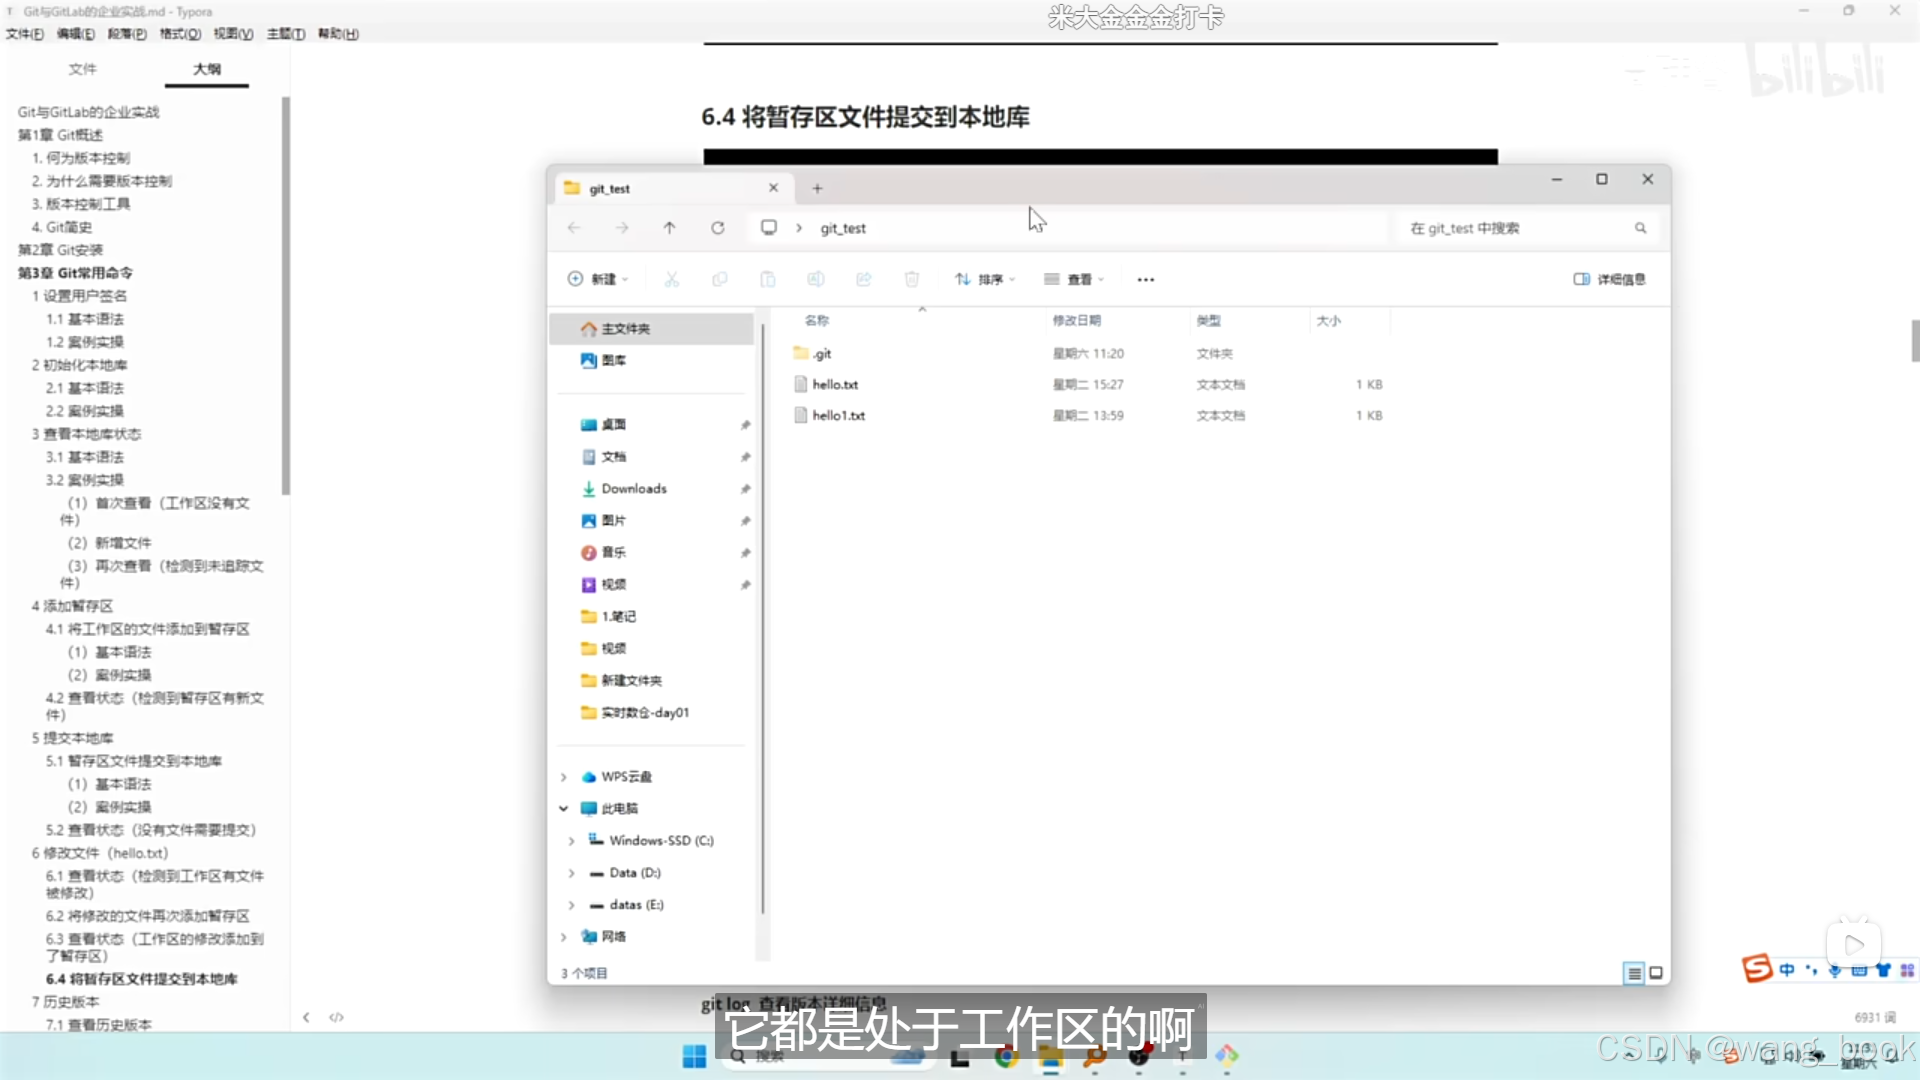Go up one folder level arrow

pyautogui.click(x=670, y=228)
